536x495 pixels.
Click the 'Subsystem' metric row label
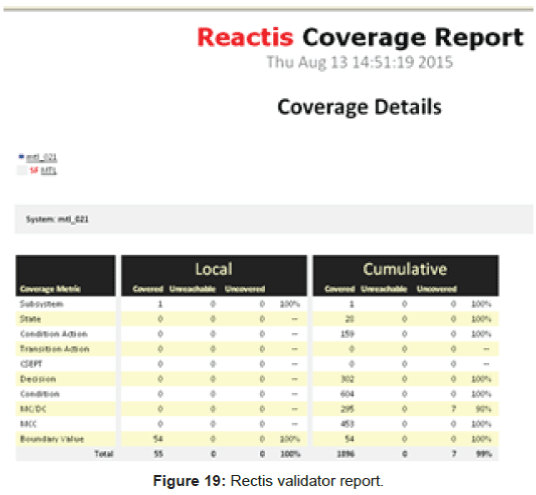click(41, 304)
